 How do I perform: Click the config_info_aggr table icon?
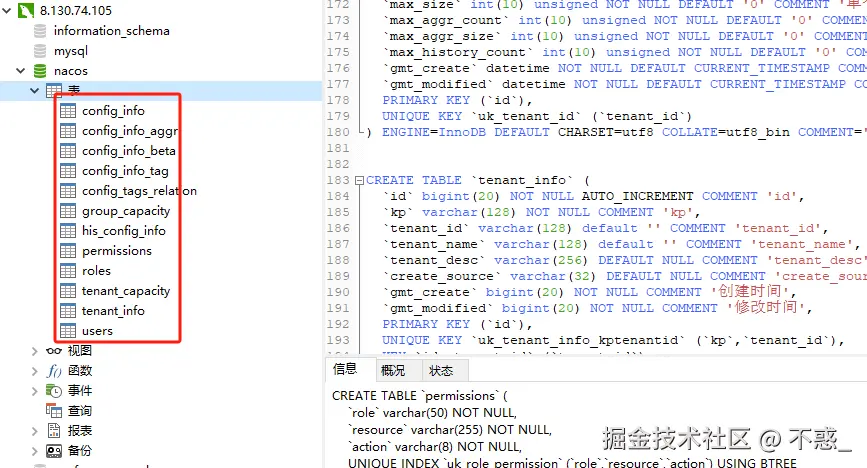[68, 131]
